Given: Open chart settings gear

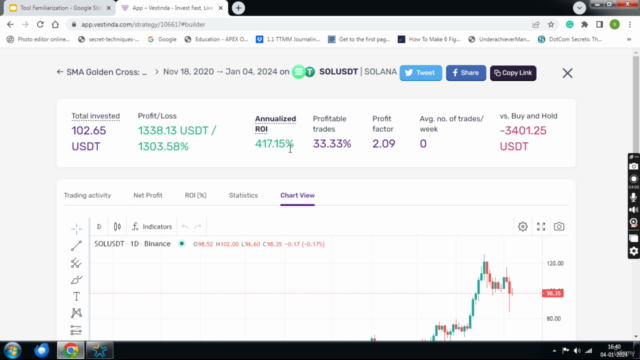Looking at the screenshot, I should [x=523, y=227].
